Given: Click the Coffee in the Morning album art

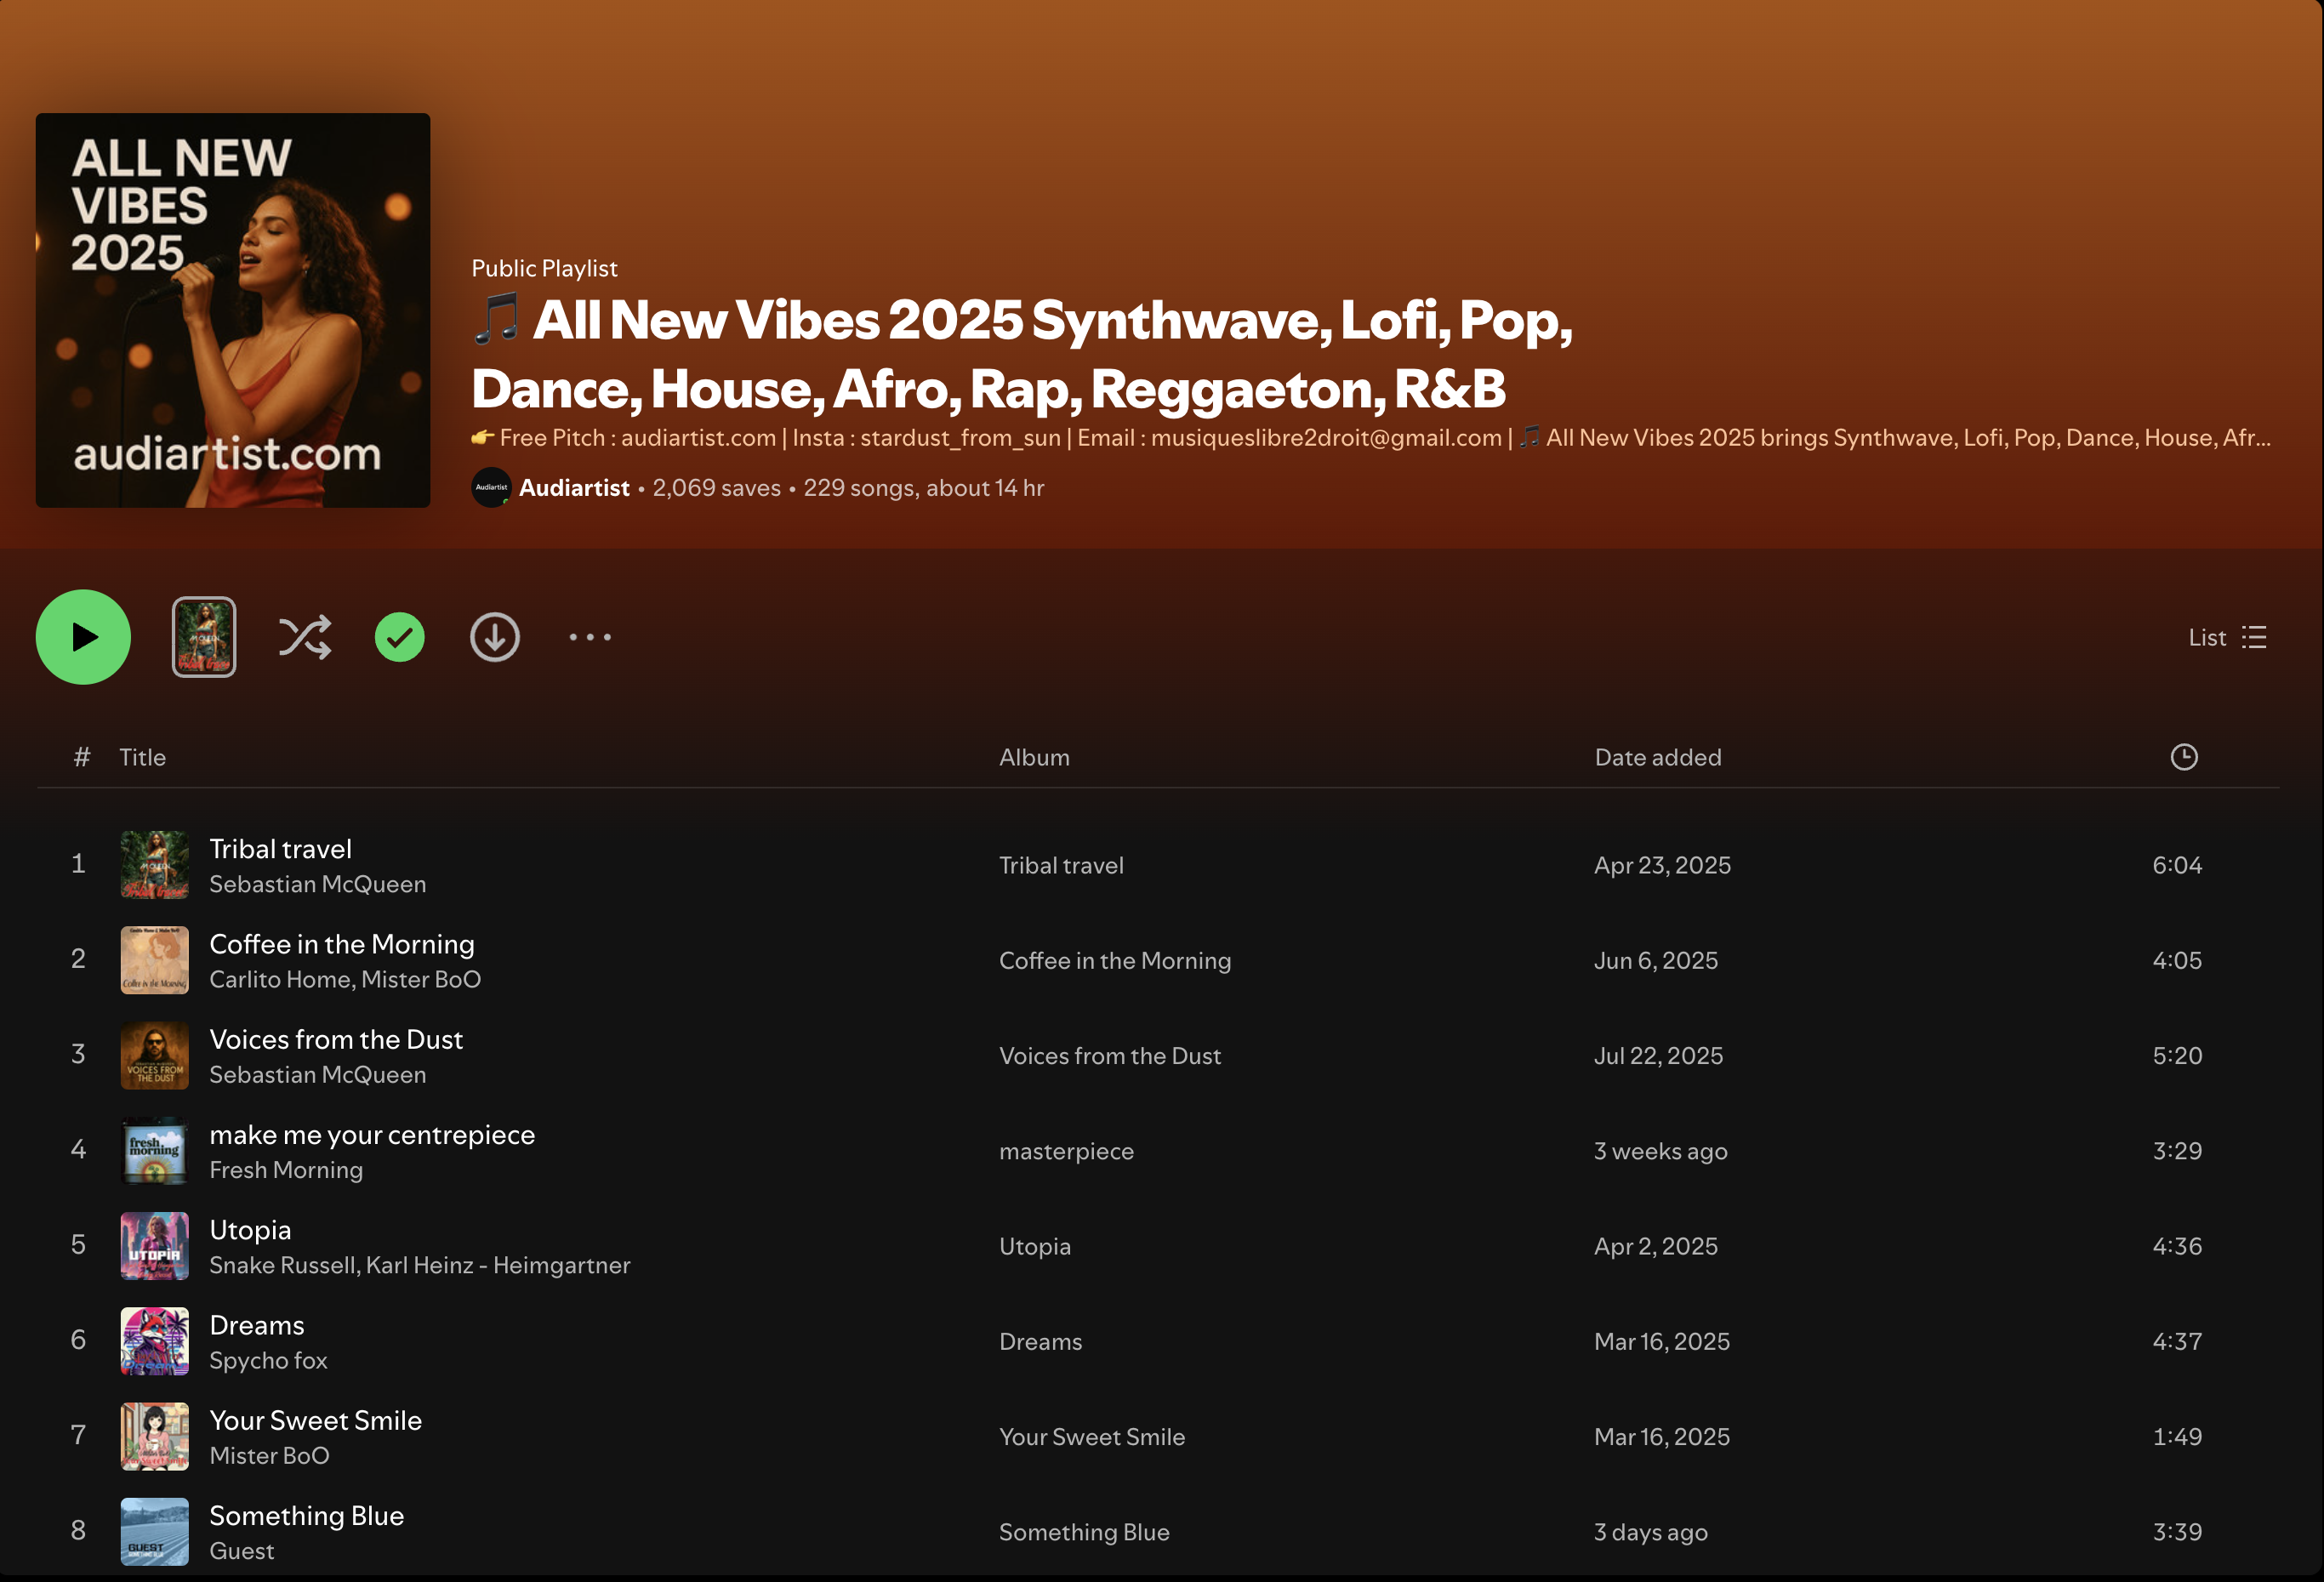Looking at the screenshot, I should pyautogui.click(x=155, y=960).
